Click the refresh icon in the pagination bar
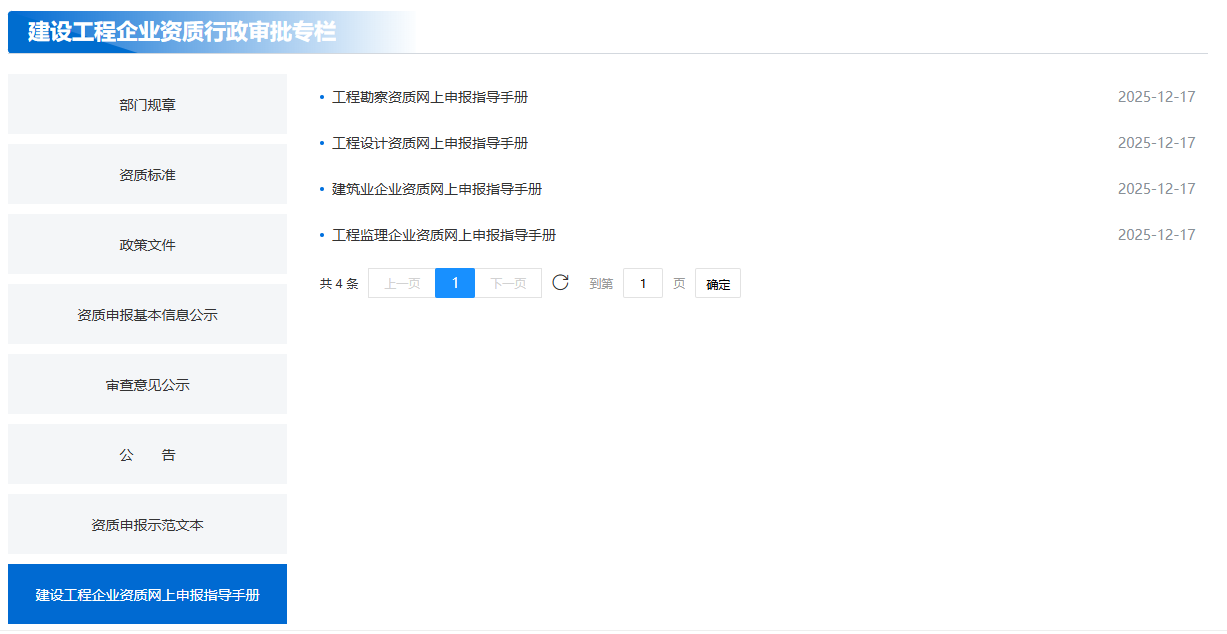 [560, 283]
